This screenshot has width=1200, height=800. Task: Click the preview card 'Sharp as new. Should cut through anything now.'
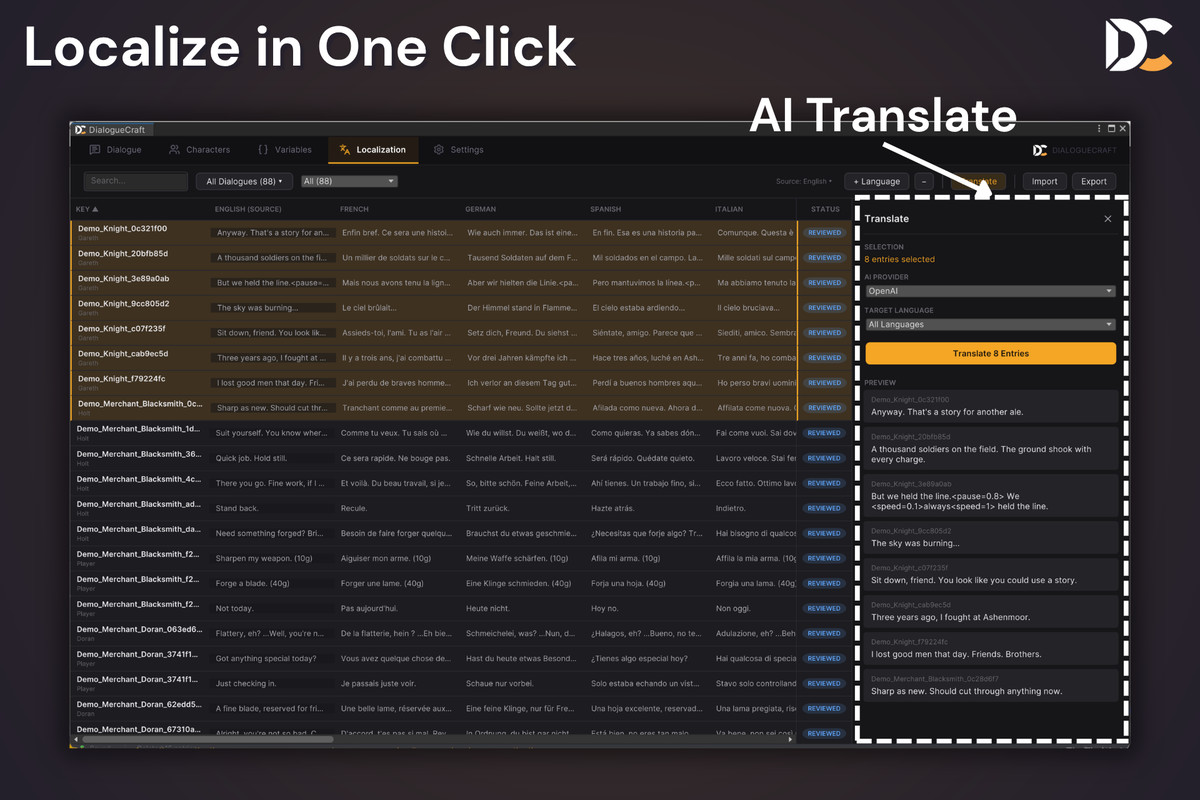click(990, 685)
